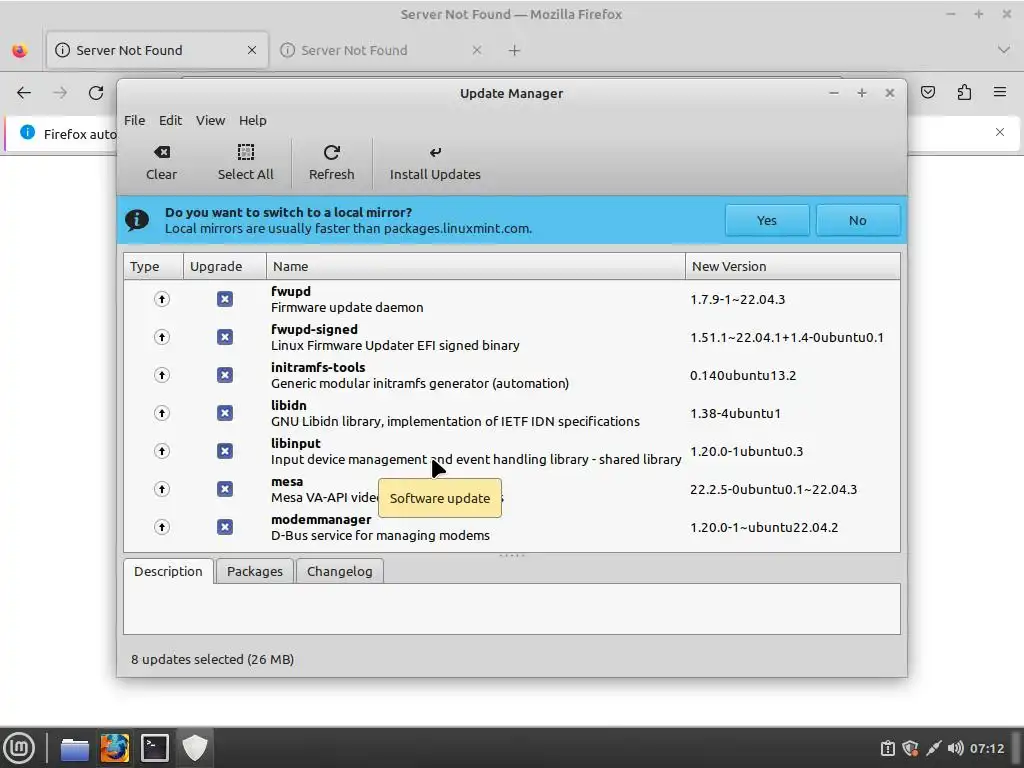Screen dimensions: 1024x768
Task: Refresh the update list
Action: pos(331,163)
